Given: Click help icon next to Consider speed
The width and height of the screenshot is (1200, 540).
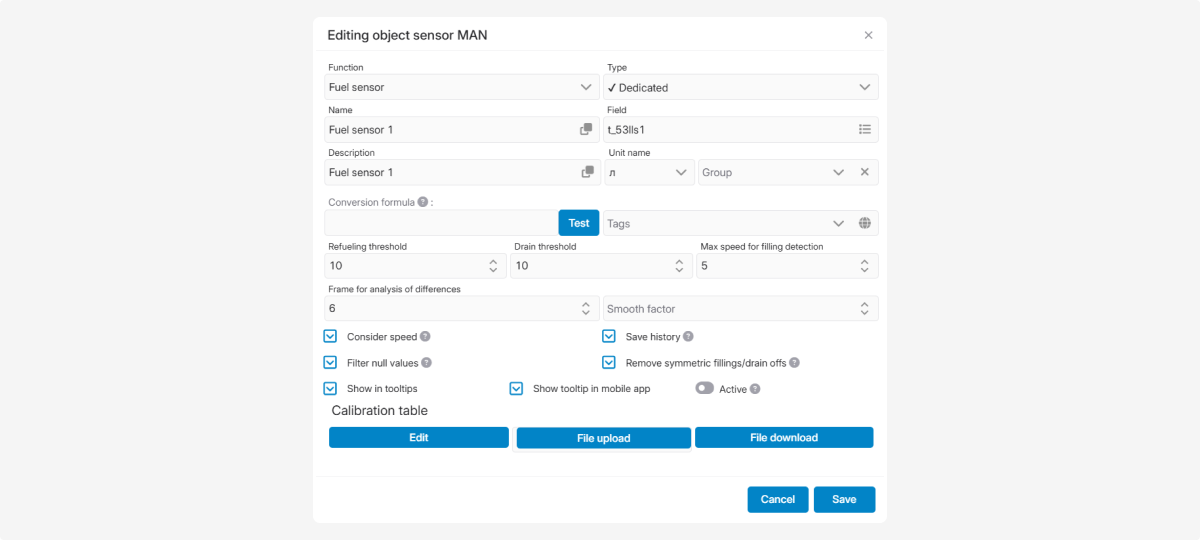Looking at the screenshot, I should pyautogui.click(x=425, y=337).
